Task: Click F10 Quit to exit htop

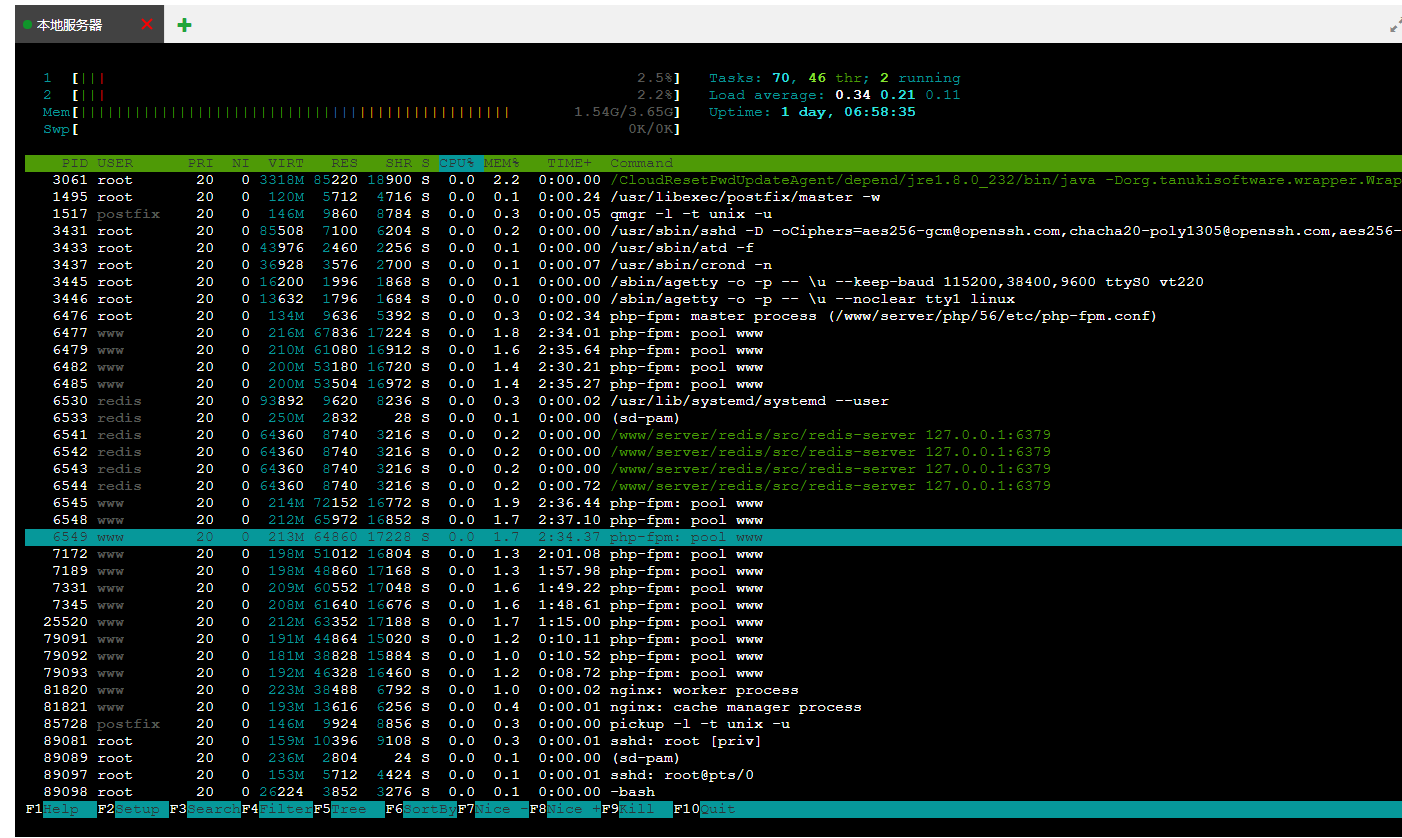Action: [705, 809]
